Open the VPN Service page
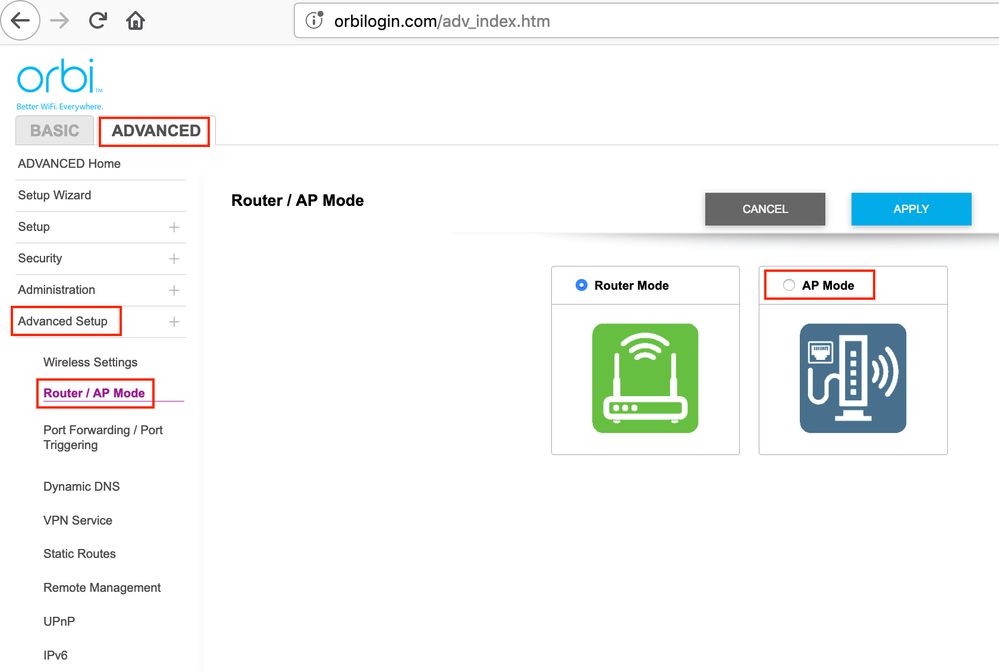Screen dimensions: 999x671 (78, 520)
